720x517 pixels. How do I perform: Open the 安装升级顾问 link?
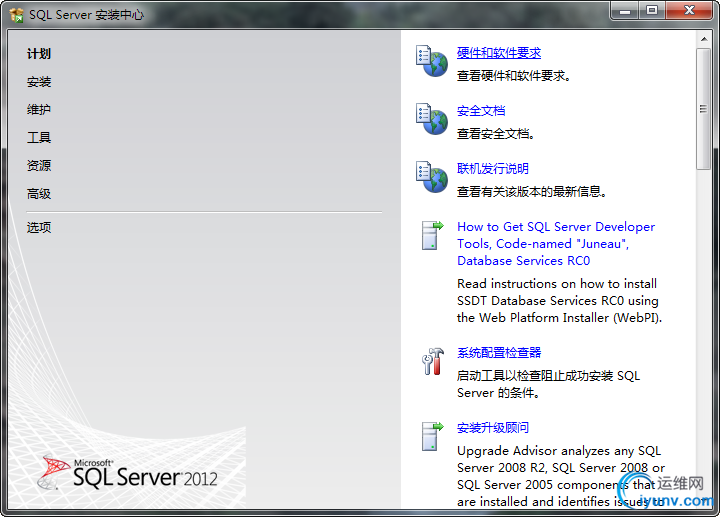[x=493, y=428]
